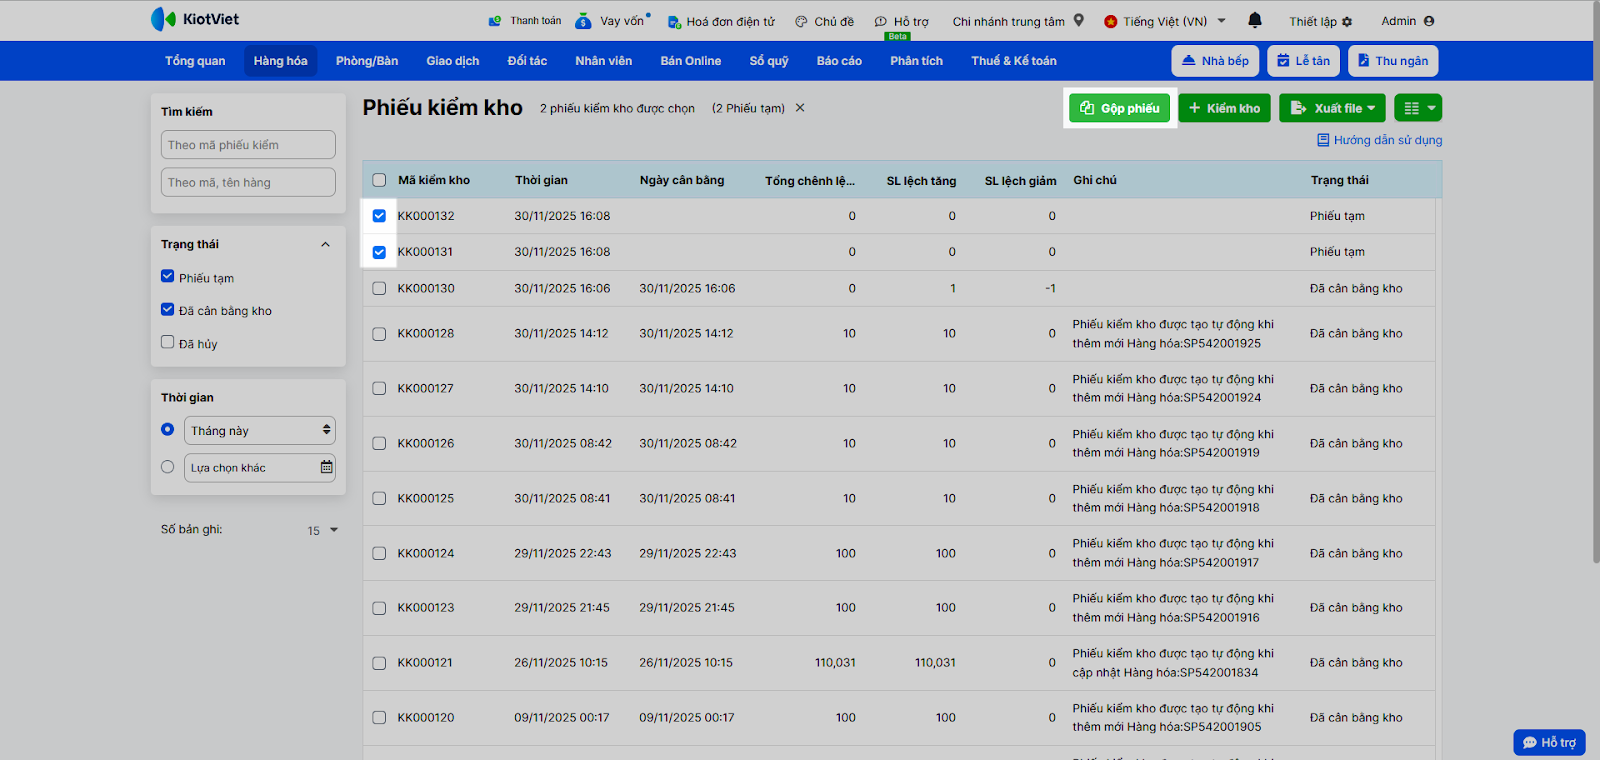Click the Admin user account icon
The width and height of the screenshot is (1600, 760).
[1429, 21]
